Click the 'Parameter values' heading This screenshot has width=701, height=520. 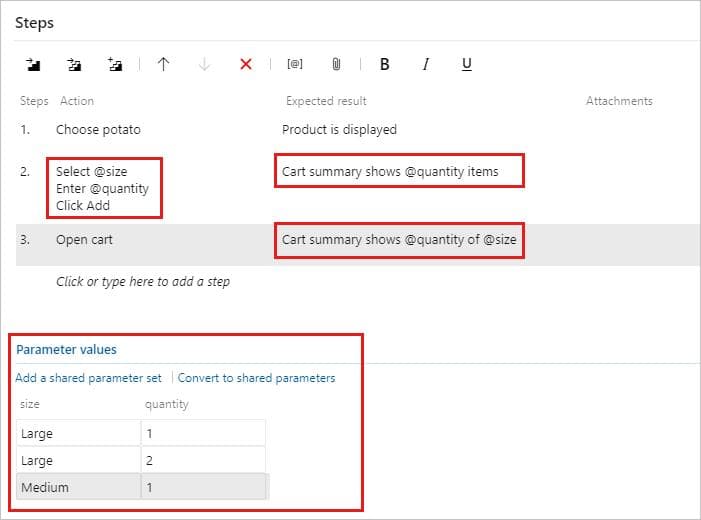pos(66,350)
